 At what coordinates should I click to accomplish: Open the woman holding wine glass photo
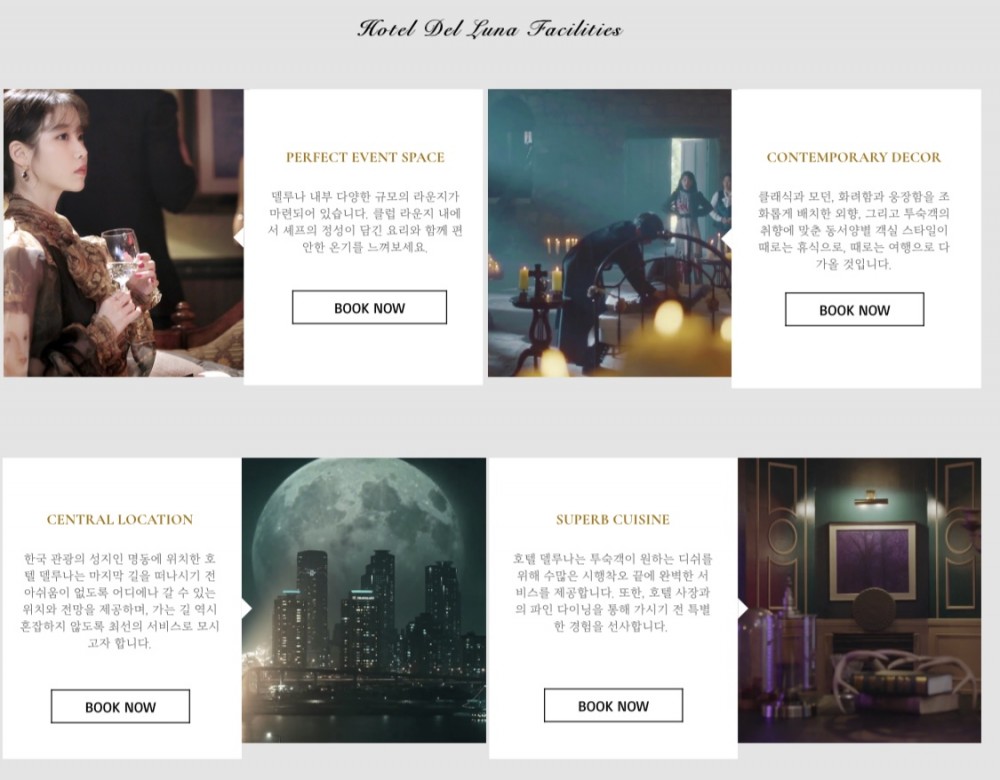point(123,233)
